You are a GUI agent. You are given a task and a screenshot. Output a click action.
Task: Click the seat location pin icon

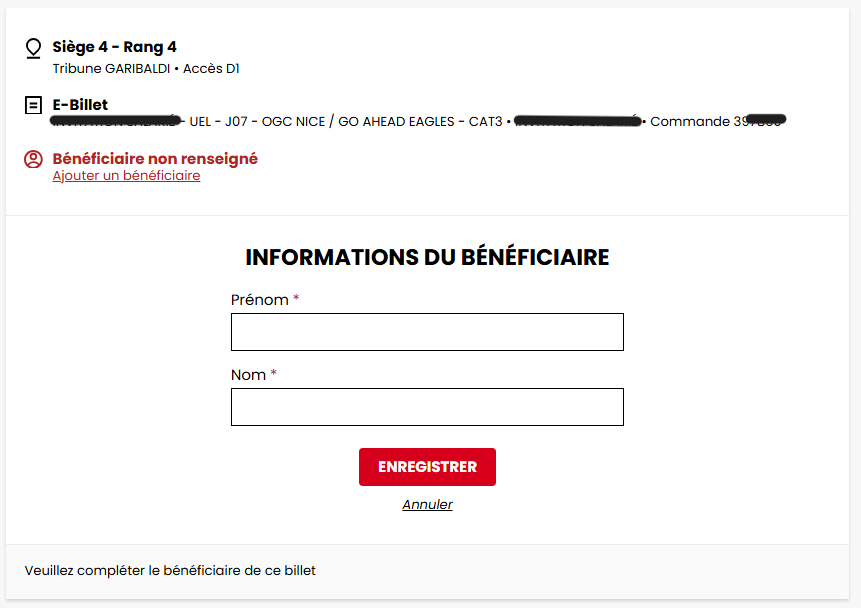click(34, 48)
